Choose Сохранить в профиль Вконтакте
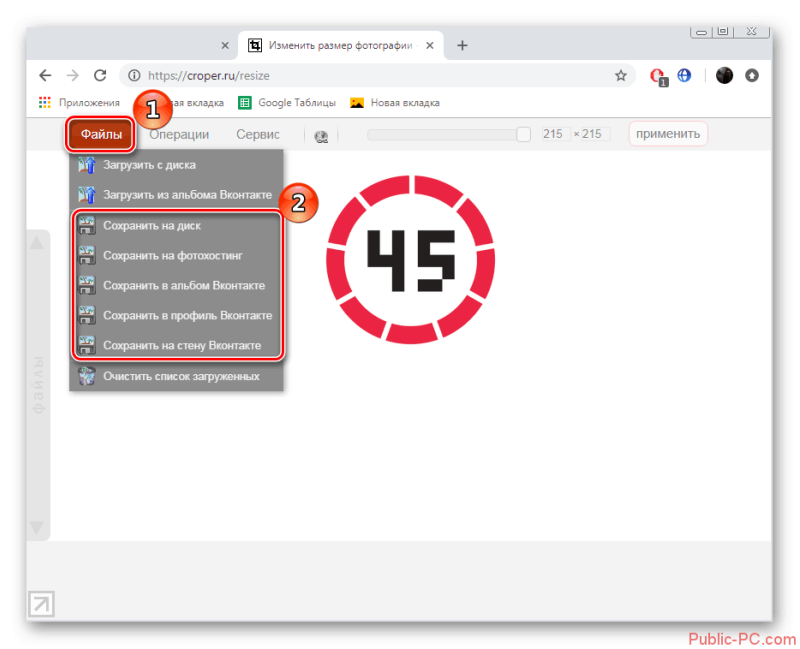 (x=176, y=315)
